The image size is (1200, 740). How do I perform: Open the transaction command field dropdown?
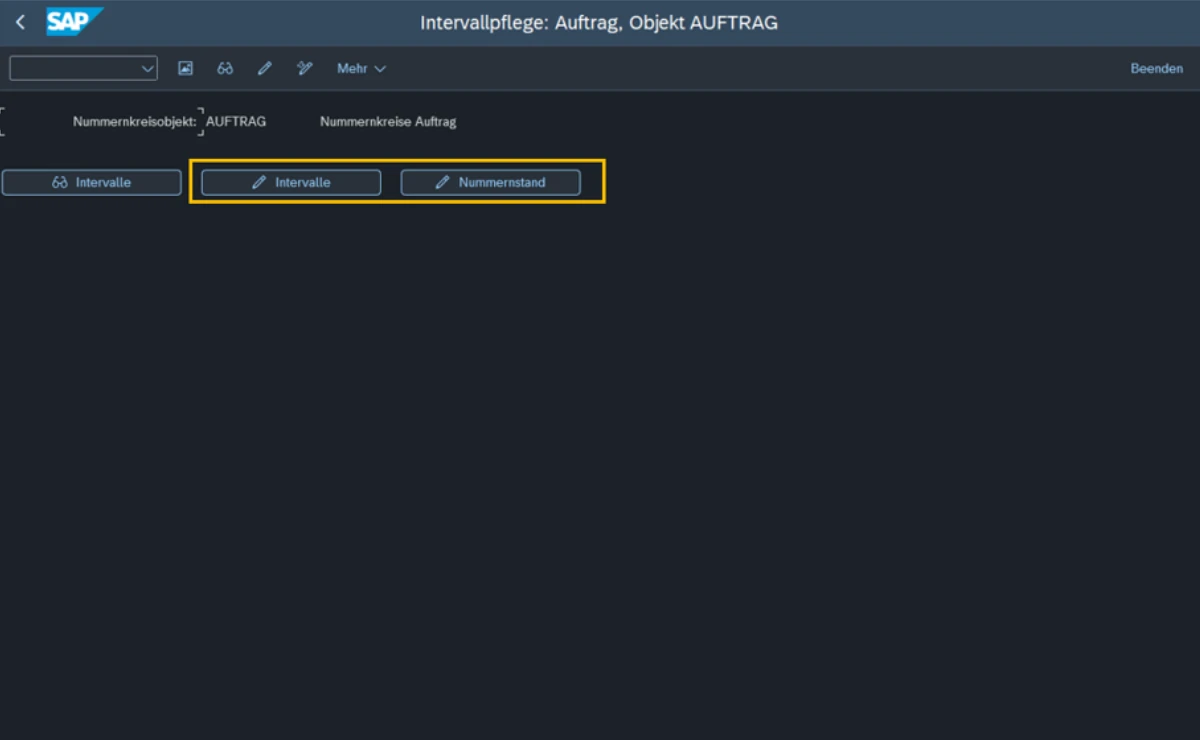pos(148,68)
